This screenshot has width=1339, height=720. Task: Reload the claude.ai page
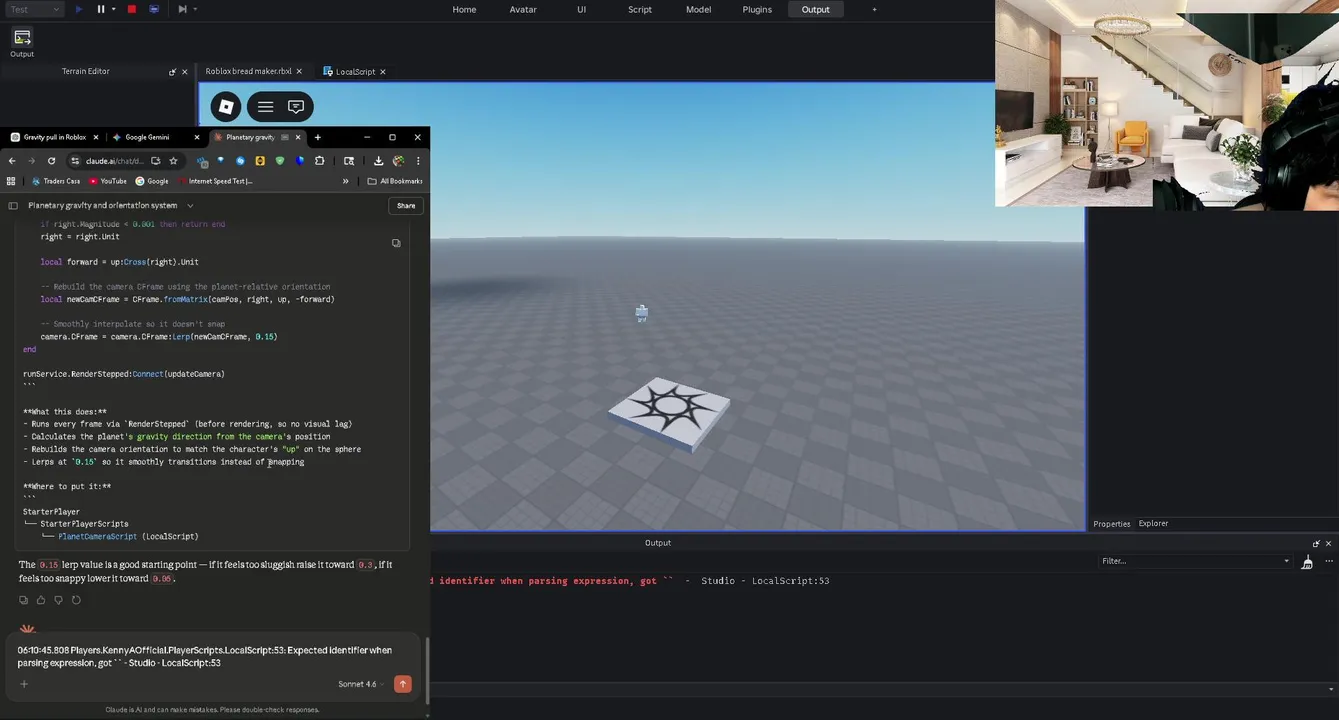(x=51, y=160)
